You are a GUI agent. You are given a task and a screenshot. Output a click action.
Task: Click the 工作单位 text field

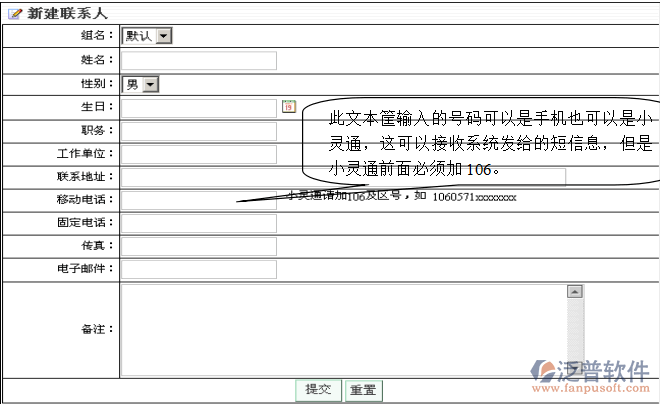(198, 154)
